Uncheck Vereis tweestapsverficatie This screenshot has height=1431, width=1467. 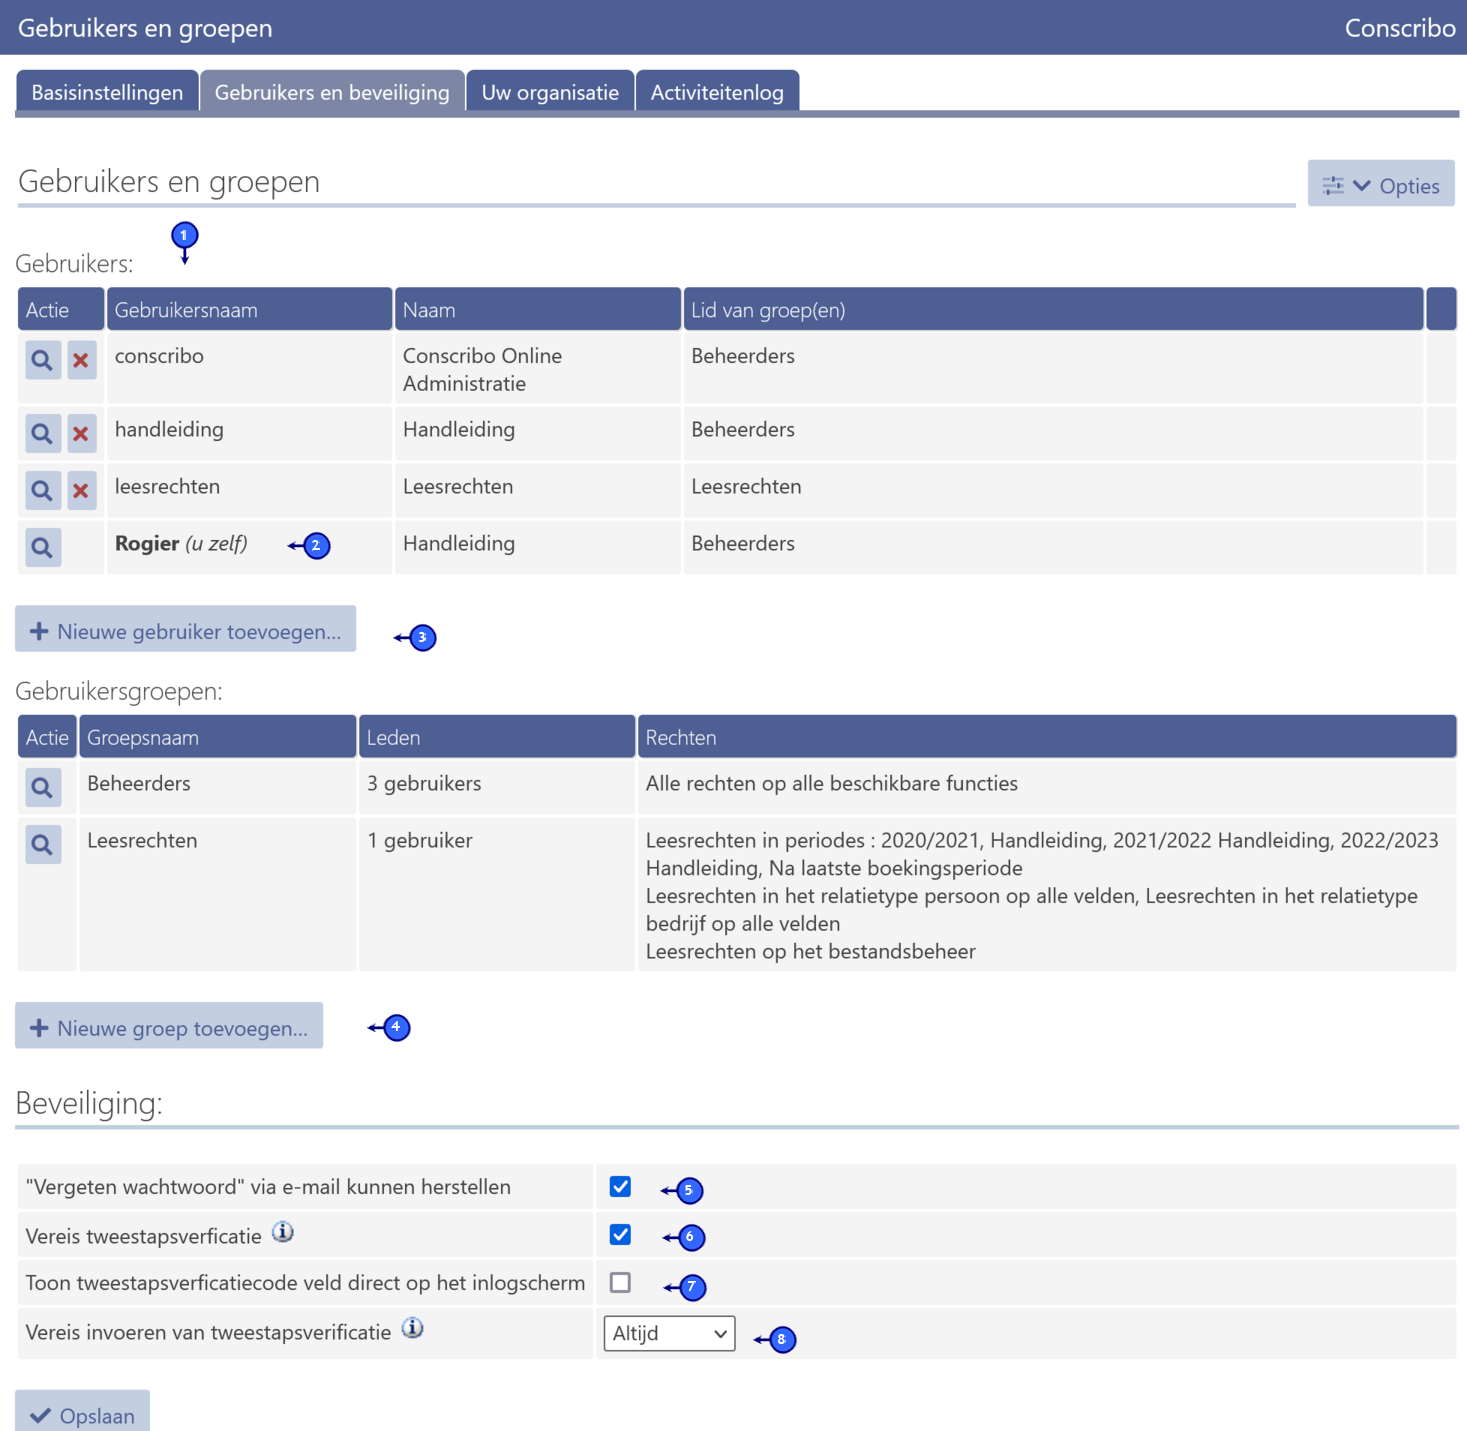click(x=620, y=1235)
